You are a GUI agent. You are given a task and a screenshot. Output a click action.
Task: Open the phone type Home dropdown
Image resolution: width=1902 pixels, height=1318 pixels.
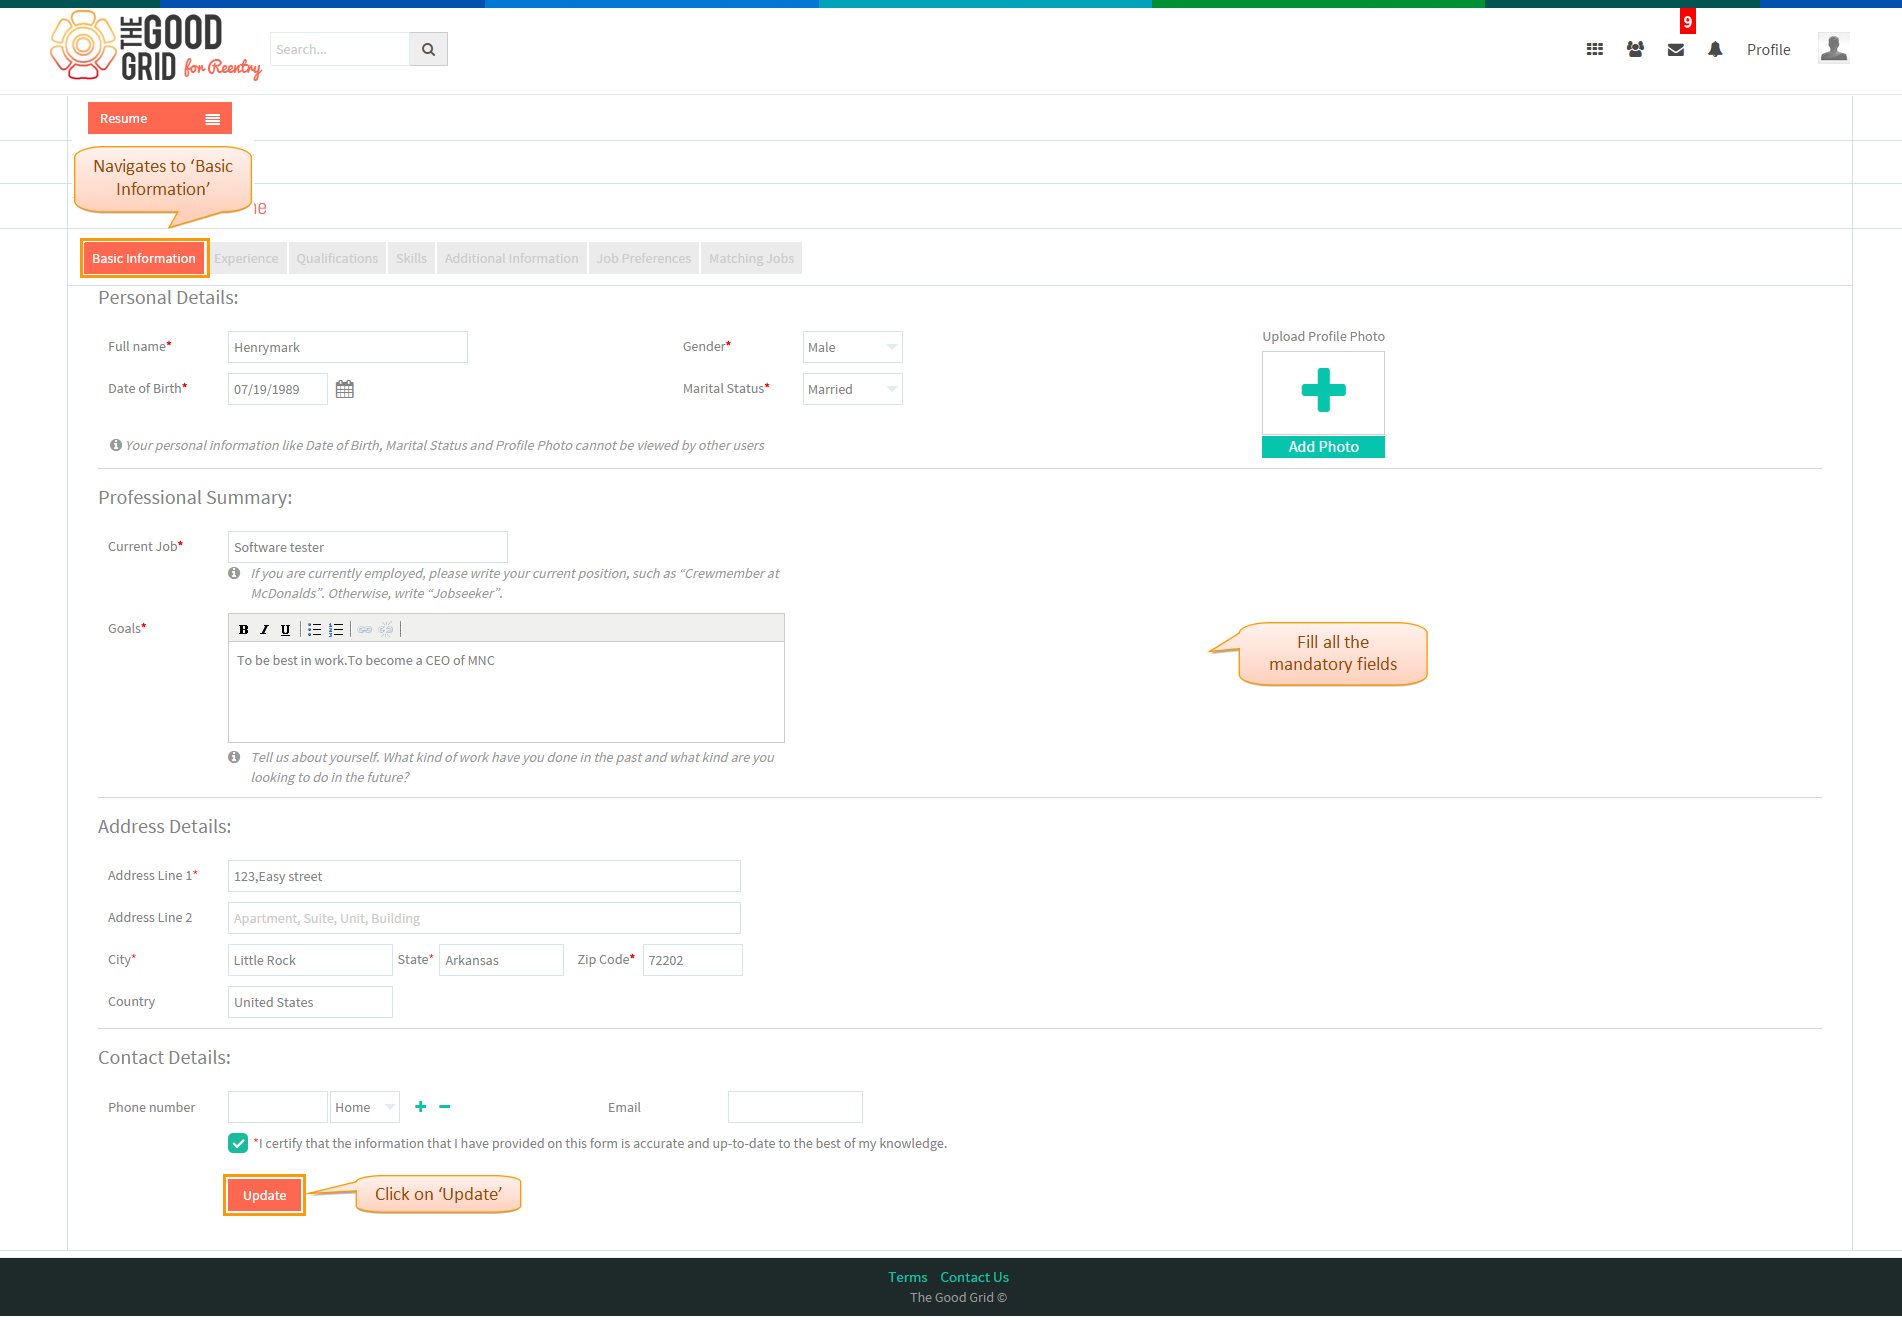point(365,1107)
